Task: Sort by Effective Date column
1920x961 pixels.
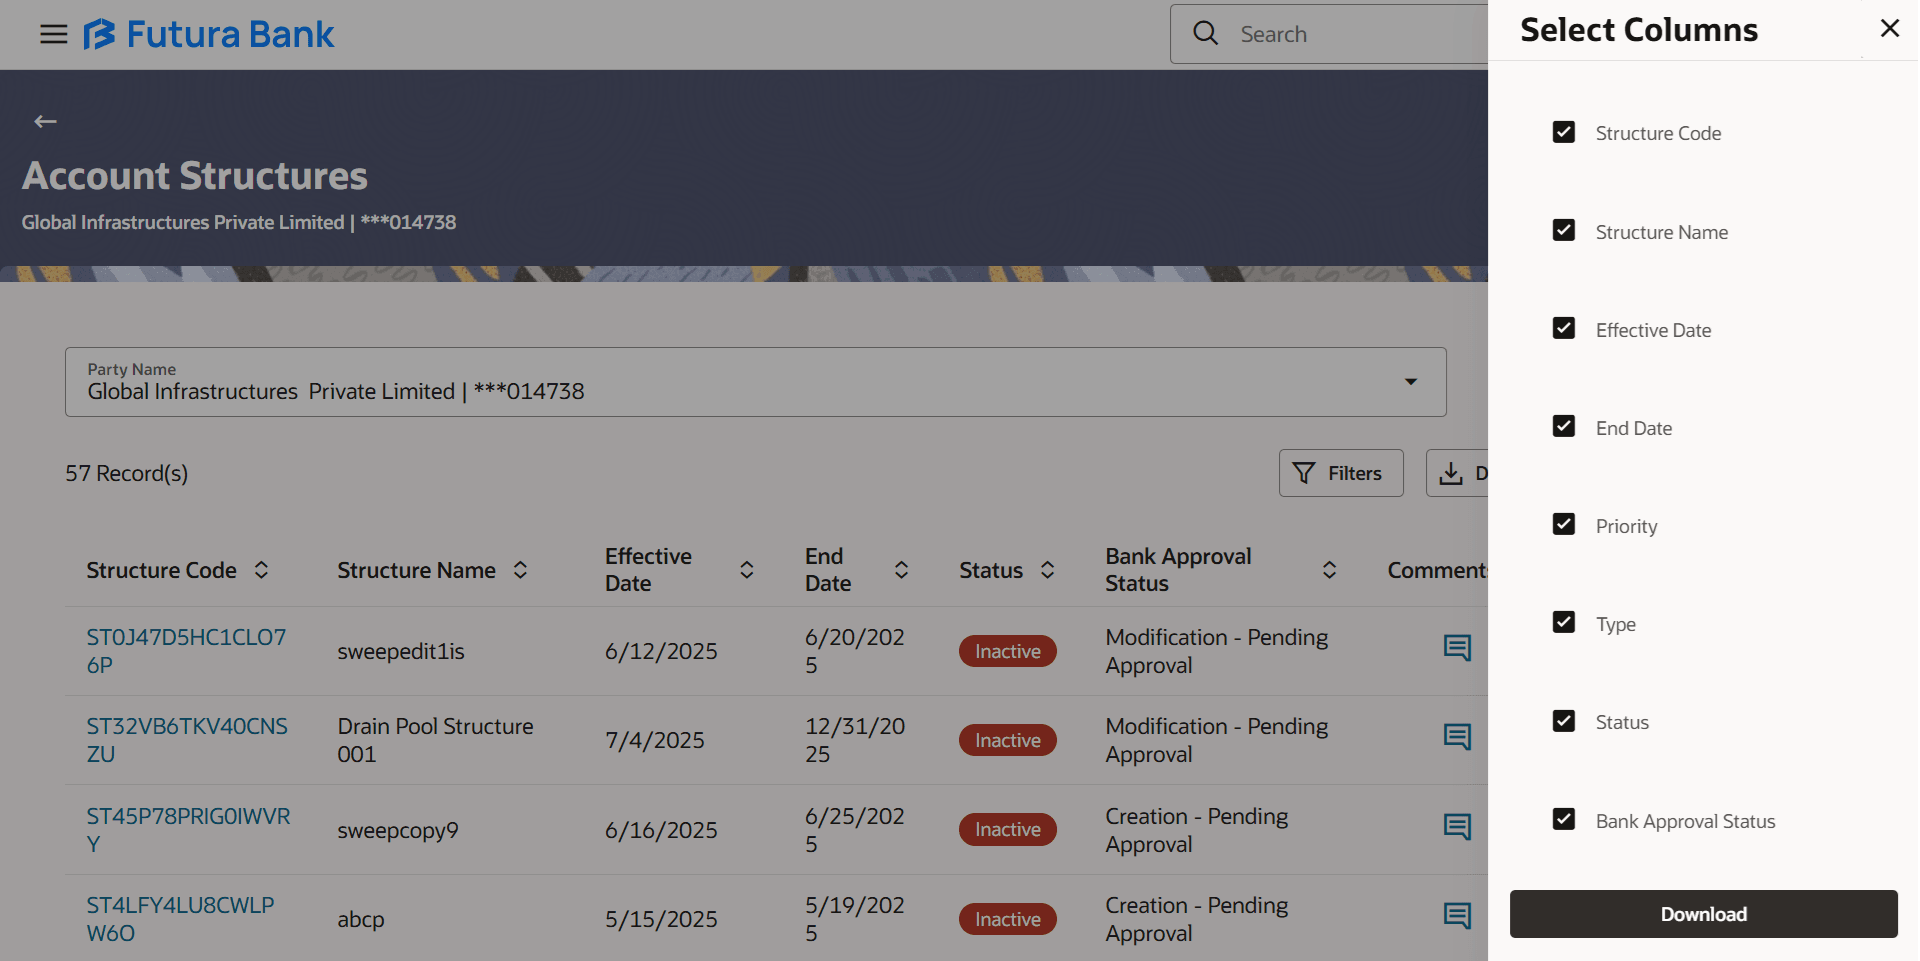Action: click(746, 570)
